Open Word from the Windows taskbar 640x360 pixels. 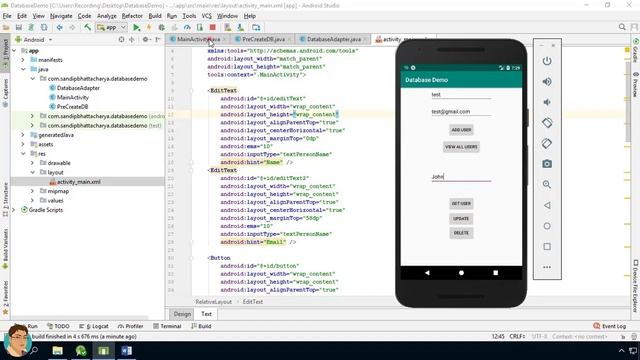pos(127,351)
